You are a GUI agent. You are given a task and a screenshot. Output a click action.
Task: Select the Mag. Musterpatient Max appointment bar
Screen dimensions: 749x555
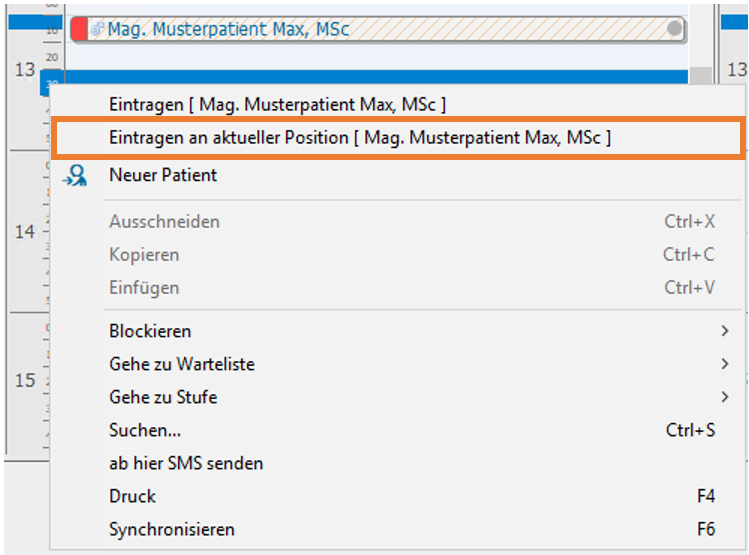tap(378, 29)
